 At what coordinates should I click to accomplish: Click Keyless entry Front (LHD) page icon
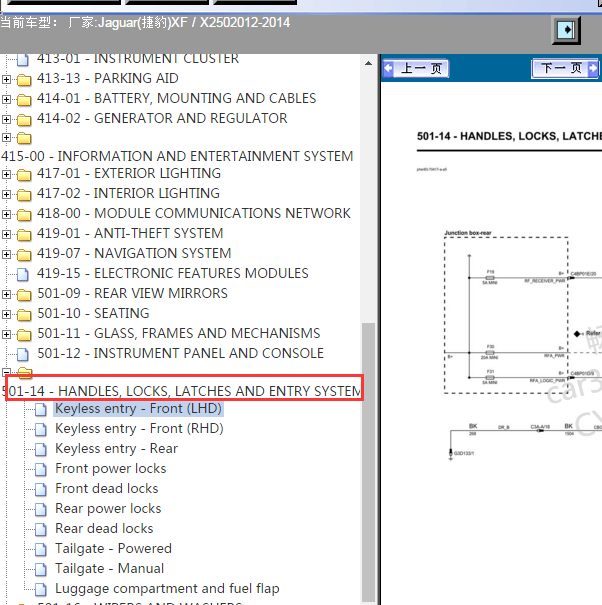[x=41, y=409]
